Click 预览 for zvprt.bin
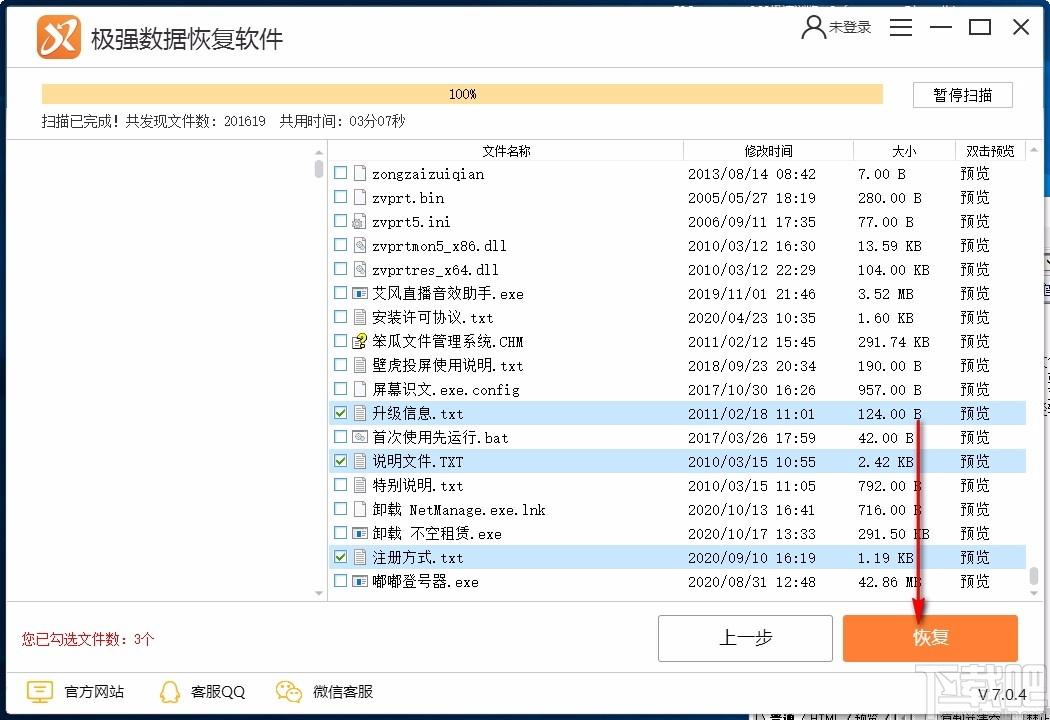 point(974,198)
